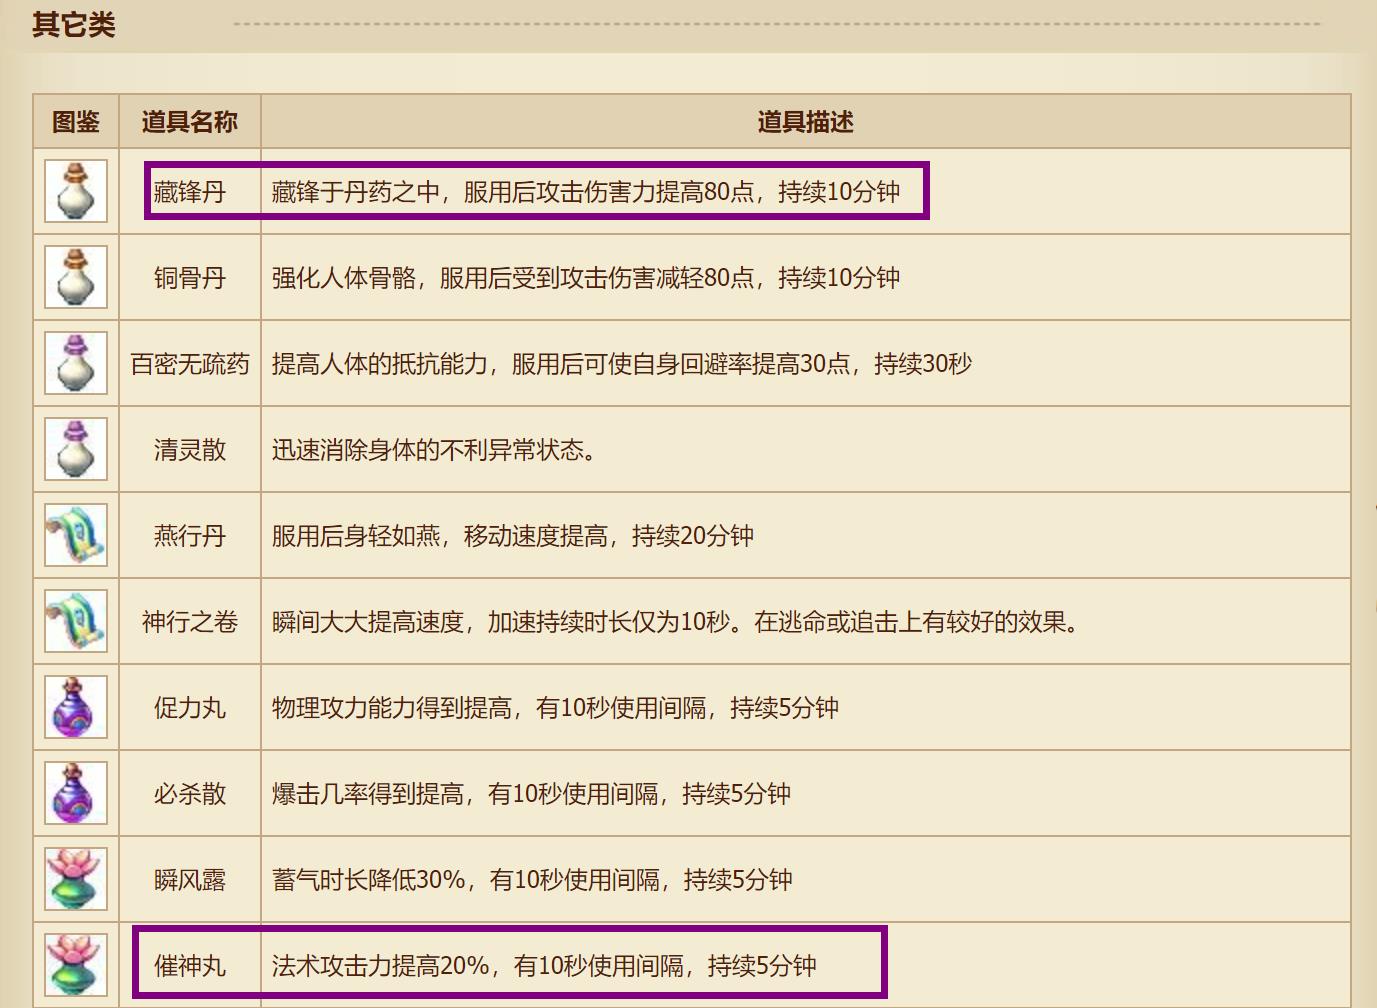Click the 其它类 section heading
The image size is (1377, 1008).
74,24
